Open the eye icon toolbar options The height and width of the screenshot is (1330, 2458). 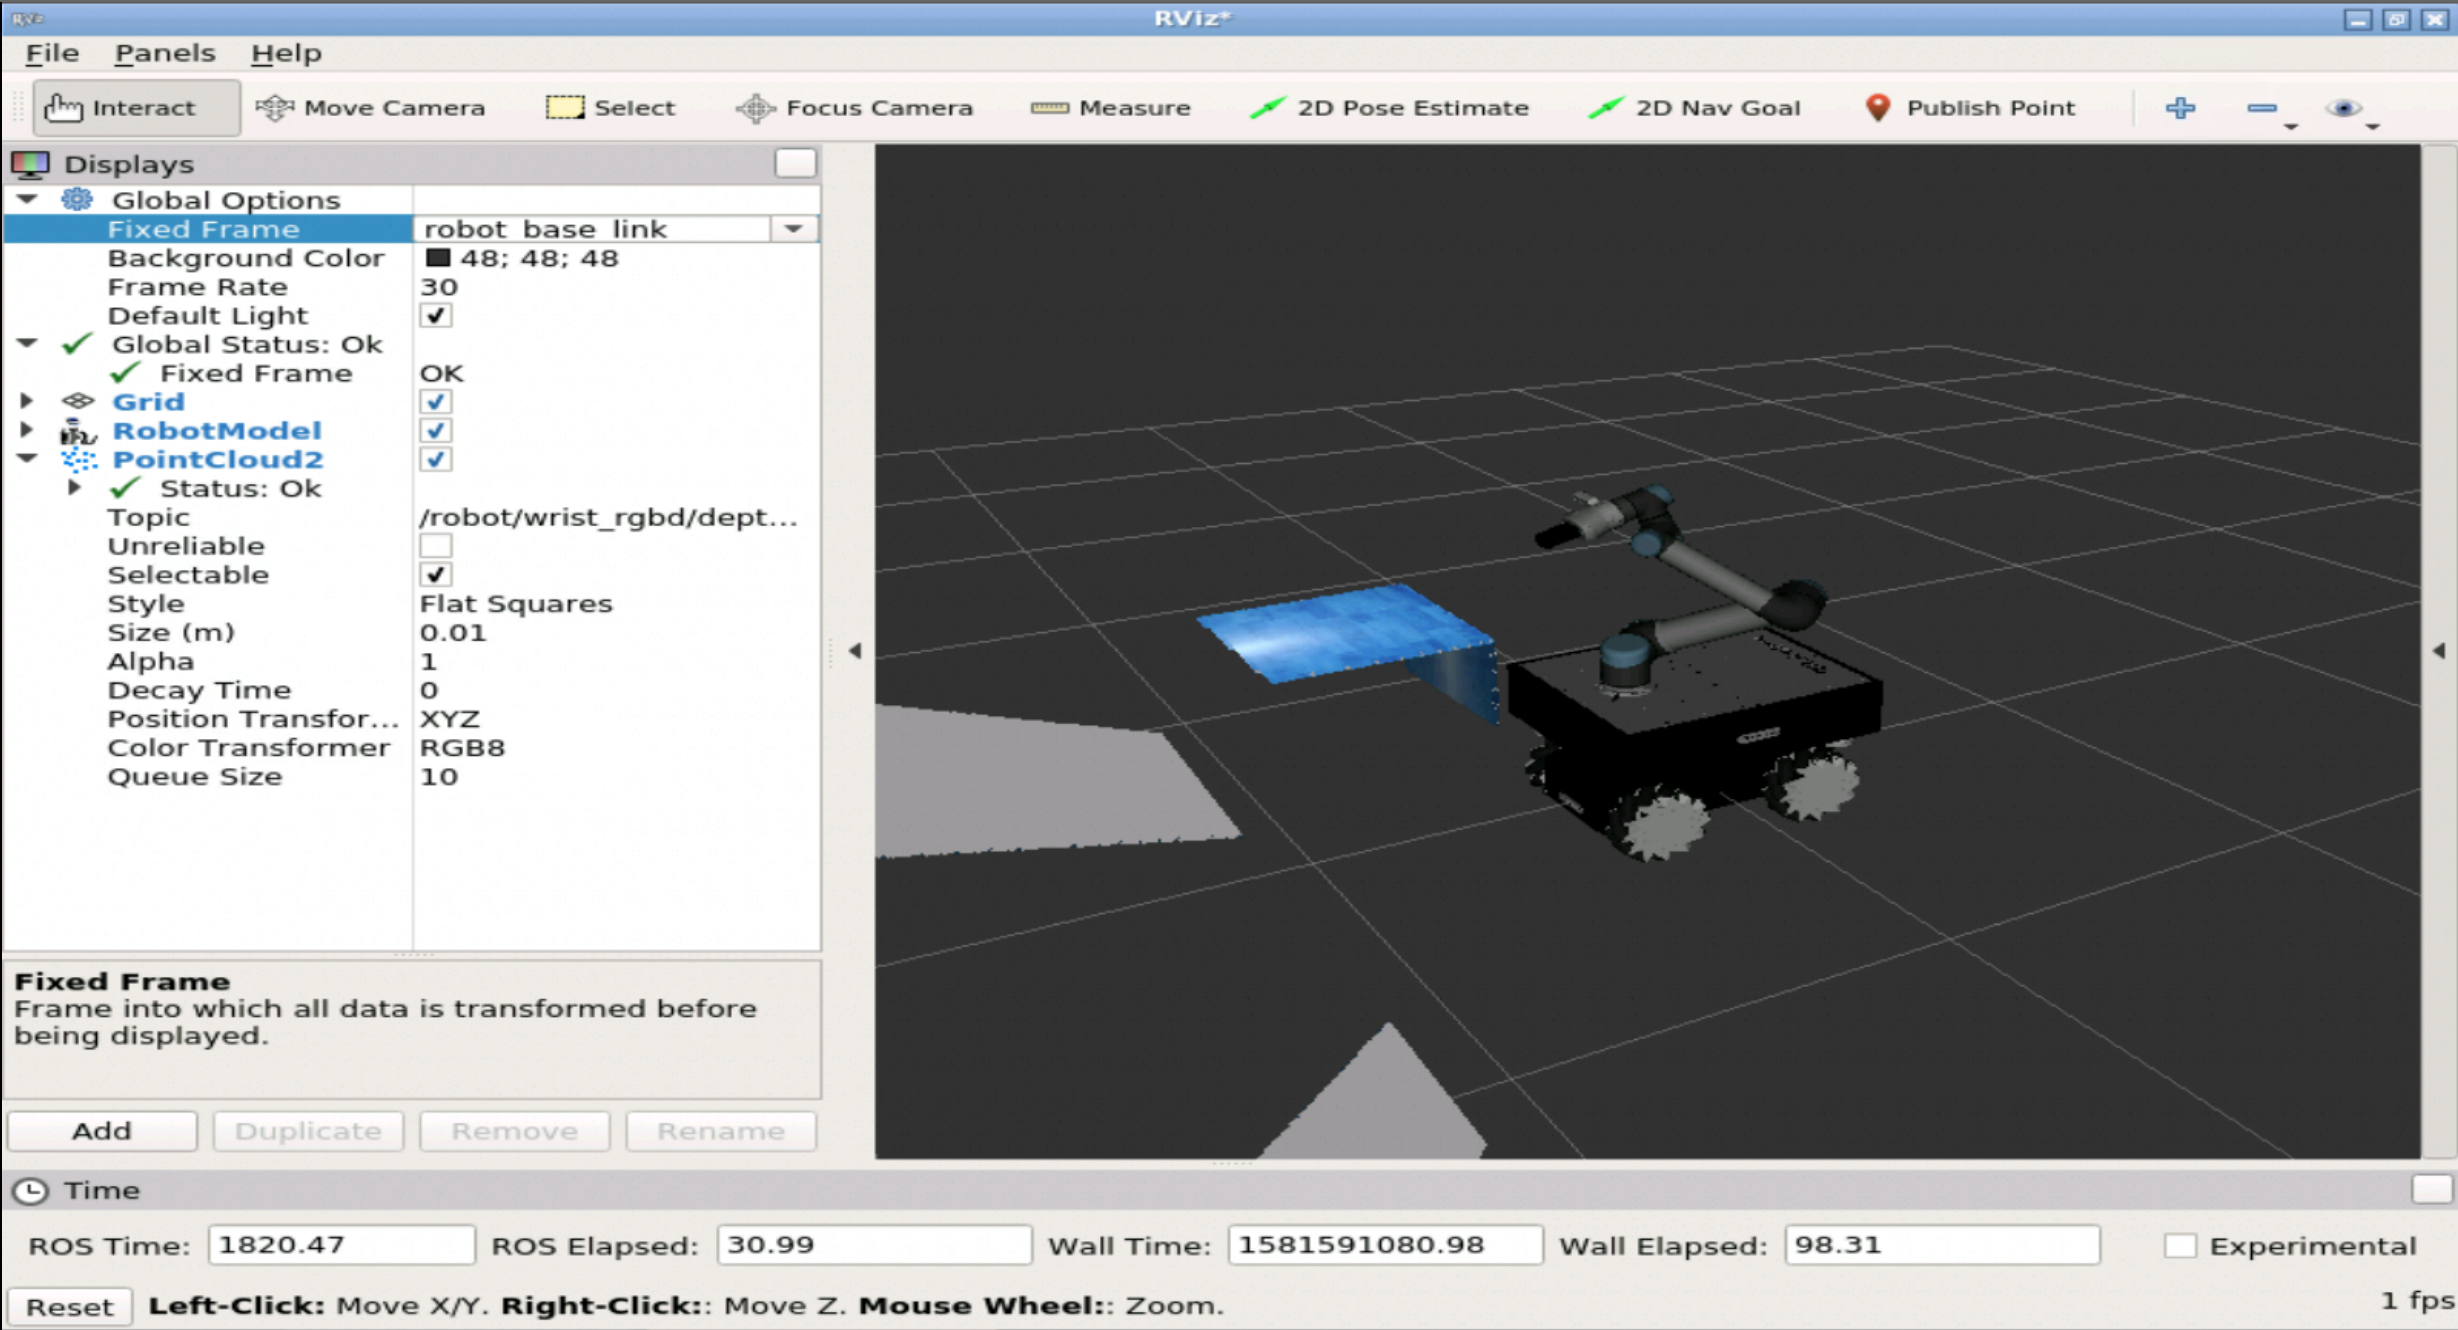tap(2343, 107)
